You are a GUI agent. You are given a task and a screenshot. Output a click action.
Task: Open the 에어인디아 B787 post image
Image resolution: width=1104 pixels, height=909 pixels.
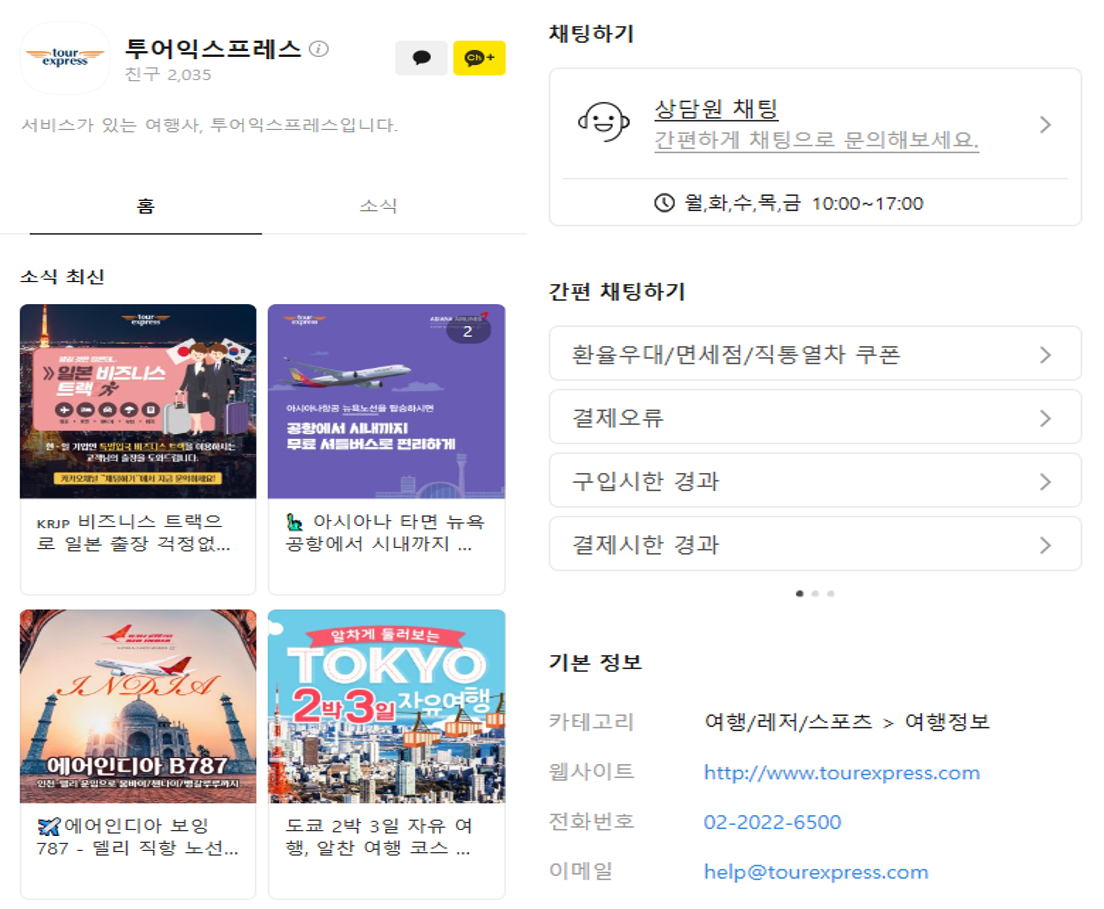[x=138, y=706]
